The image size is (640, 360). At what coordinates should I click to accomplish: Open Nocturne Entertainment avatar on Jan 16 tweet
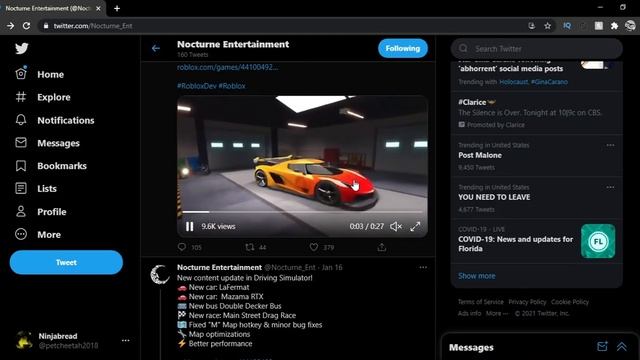coord(160,274)
